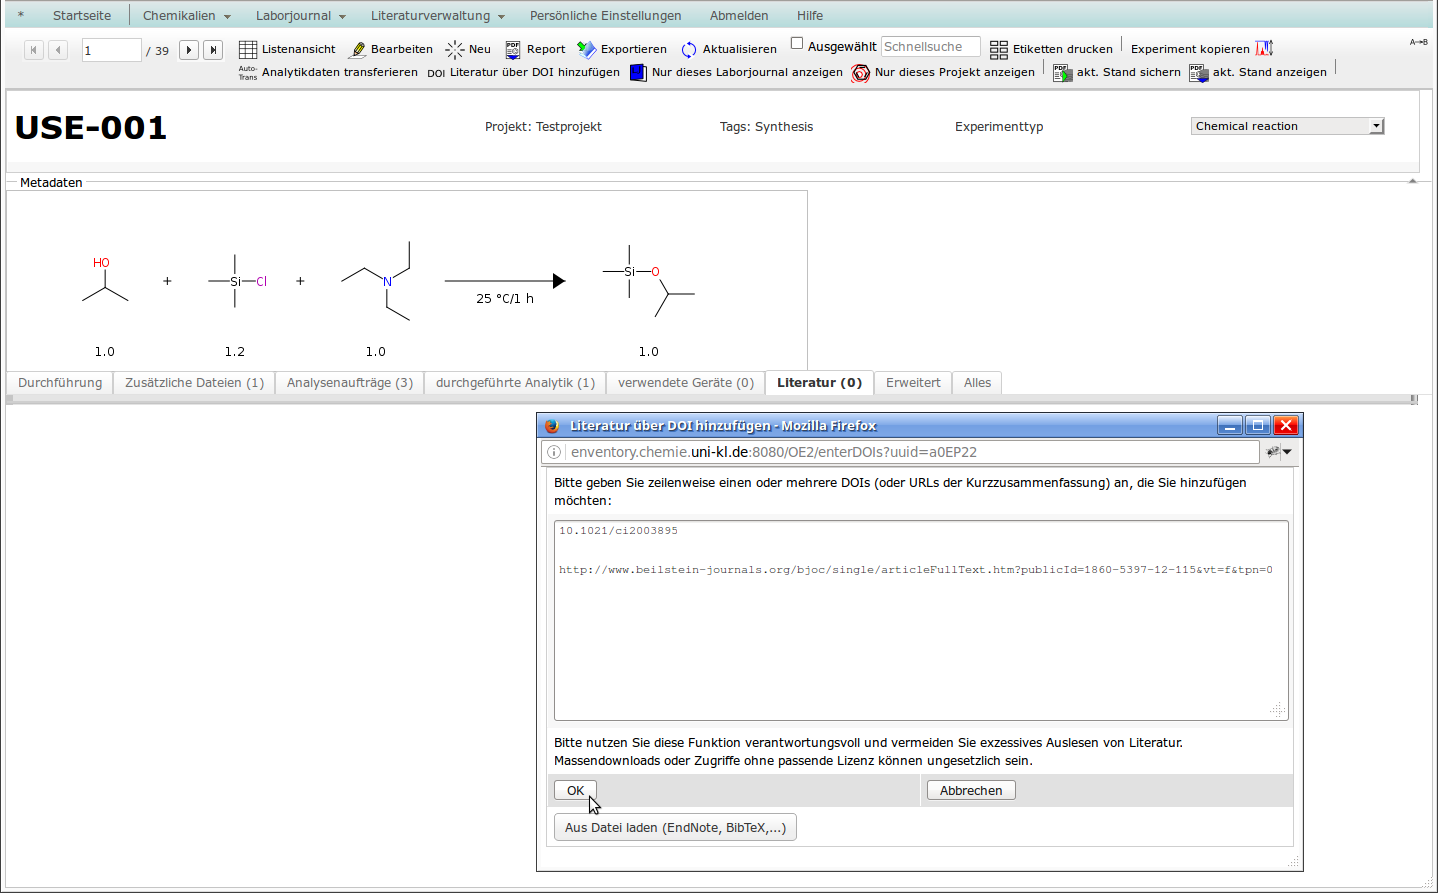Click Abmelden to log out
Viewport: 1438px width, 893px height.
(x=739, y=16)
